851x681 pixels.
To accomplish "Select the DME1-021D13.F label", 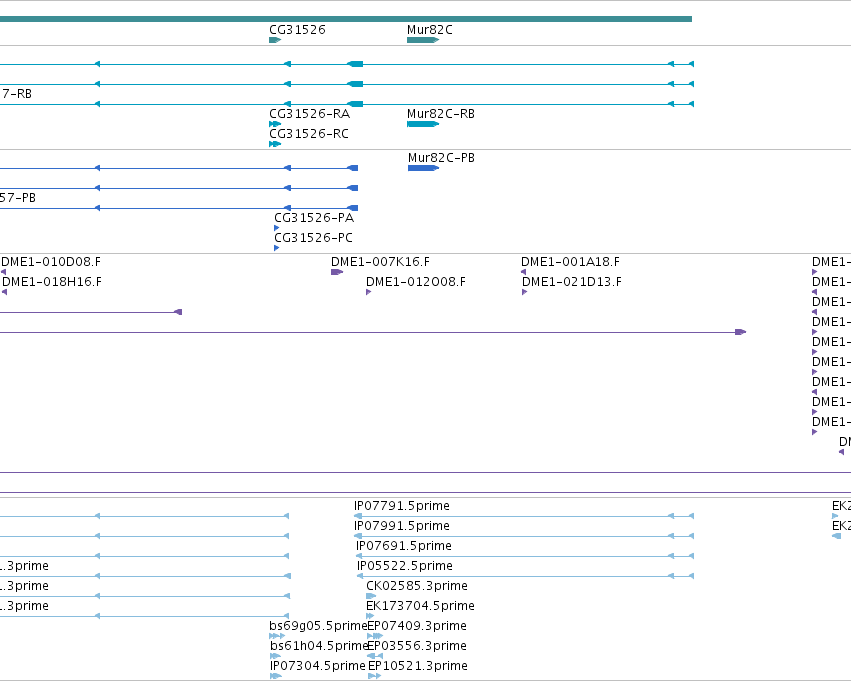I will point(572,282).
